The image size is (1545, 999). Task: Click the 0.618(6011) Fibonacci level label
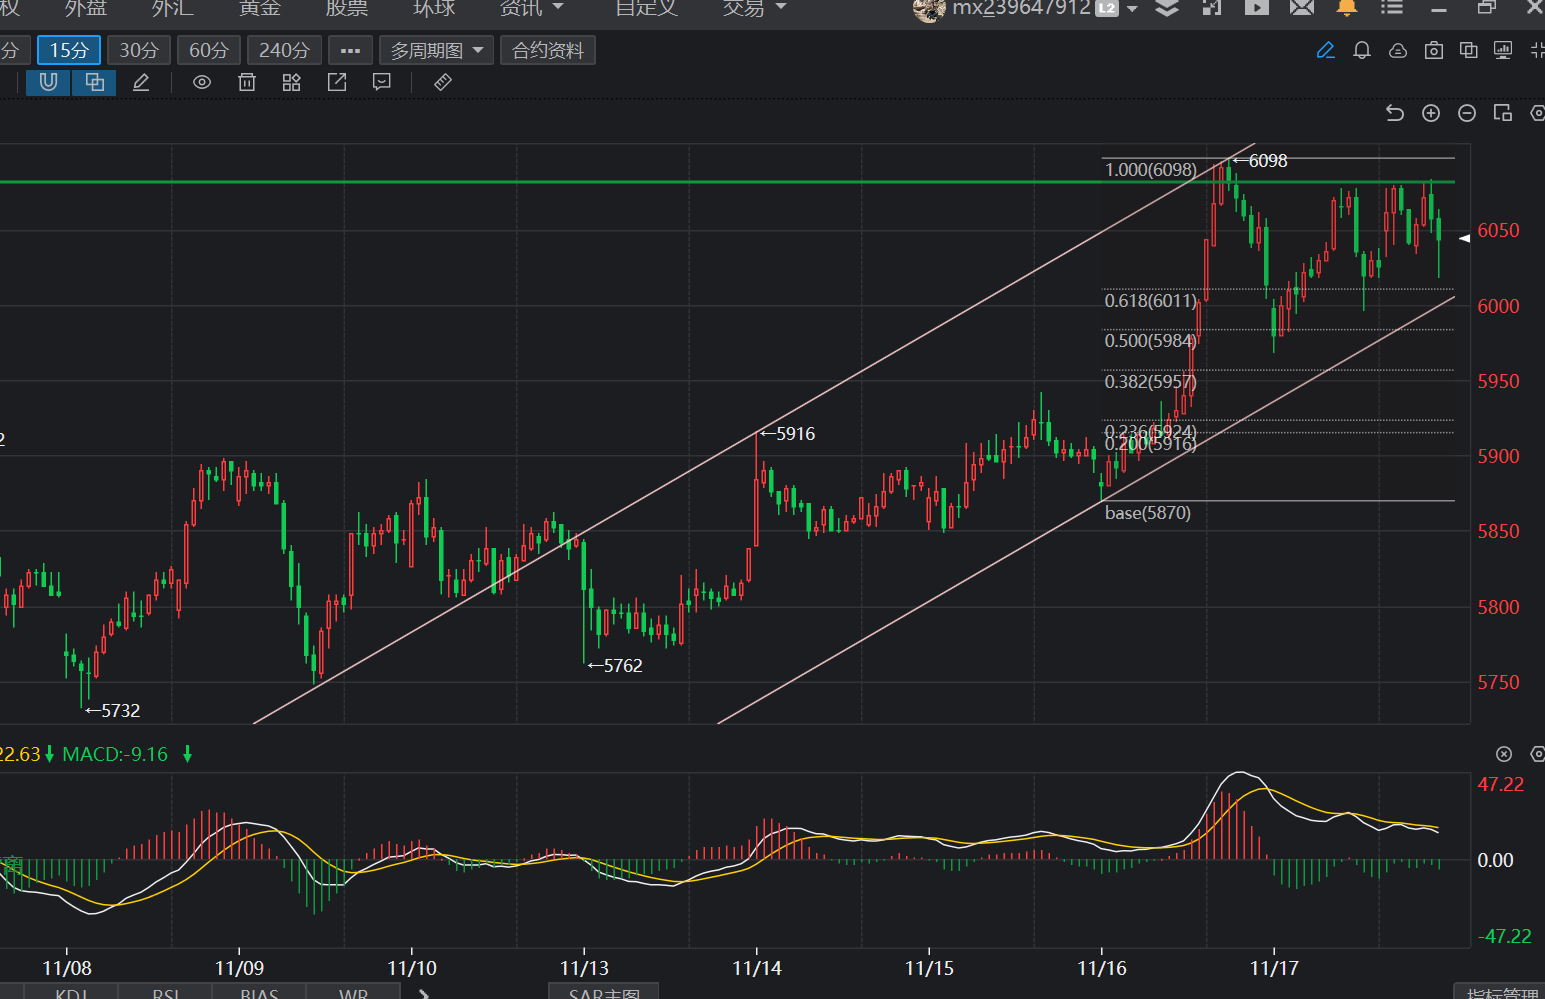[1150, 301]
